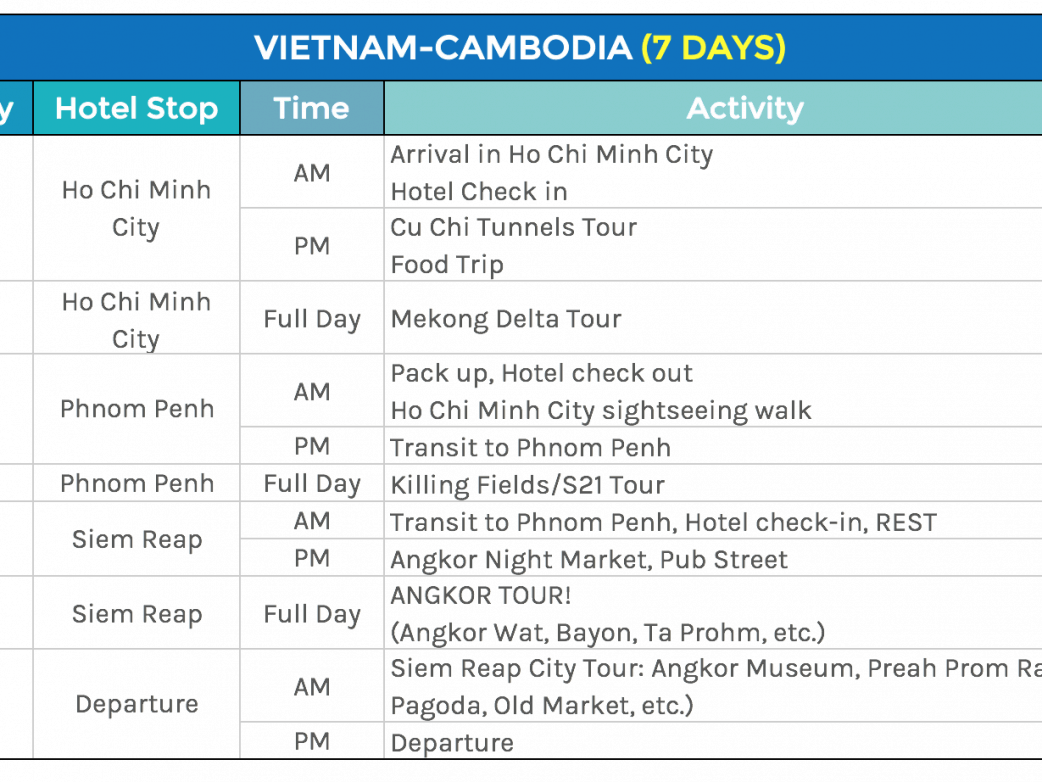Viewport: 1042px width, 782px height.
Task: Select the Time column header
Action: pyautogui.click(x=311, y=108)
